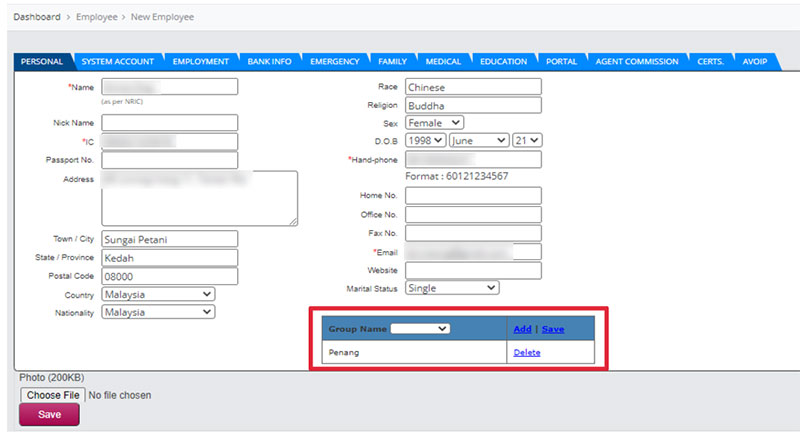This screenshot has height=434, width=800.
Task: Expand the Sex dropdown
Action: (x=434, y=123)
